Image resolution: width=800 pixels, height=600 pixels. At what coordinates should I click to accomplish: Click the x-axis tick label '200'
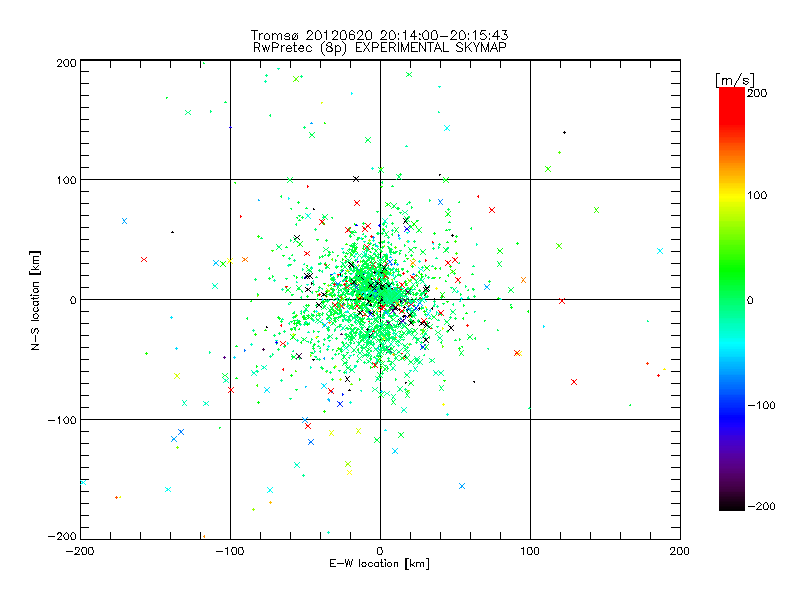click(680, 551)
